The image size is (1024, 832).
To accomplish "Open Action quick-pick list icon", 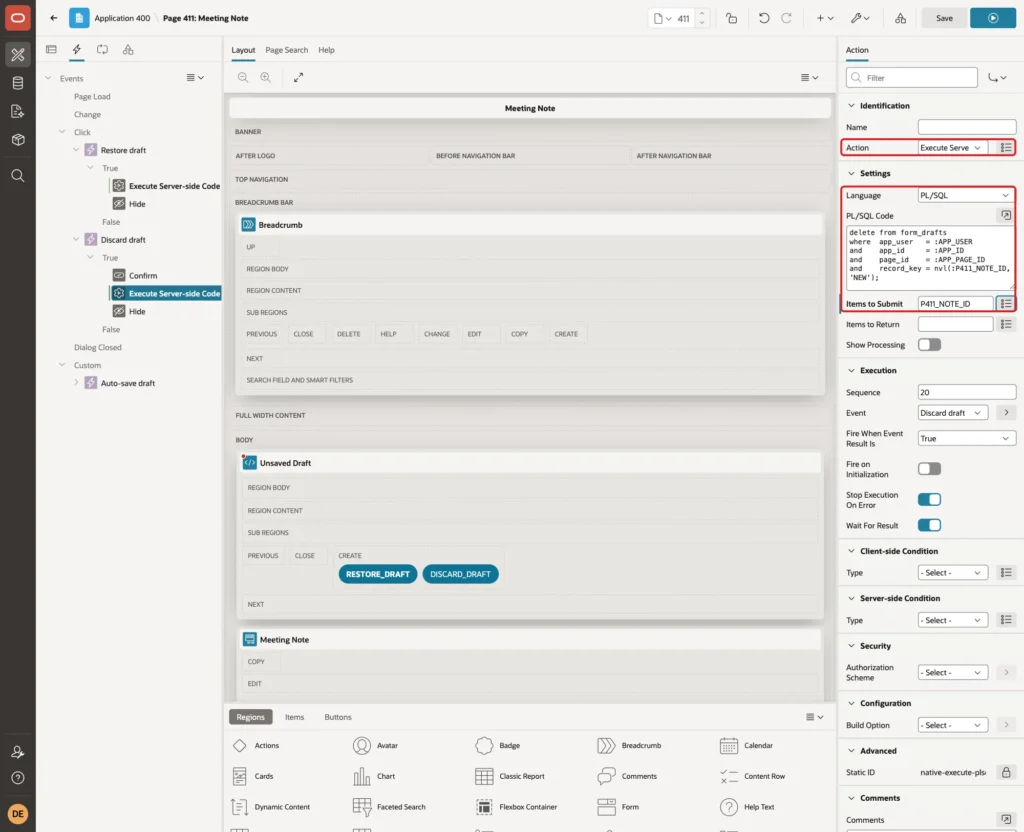I will point(1006,148).
